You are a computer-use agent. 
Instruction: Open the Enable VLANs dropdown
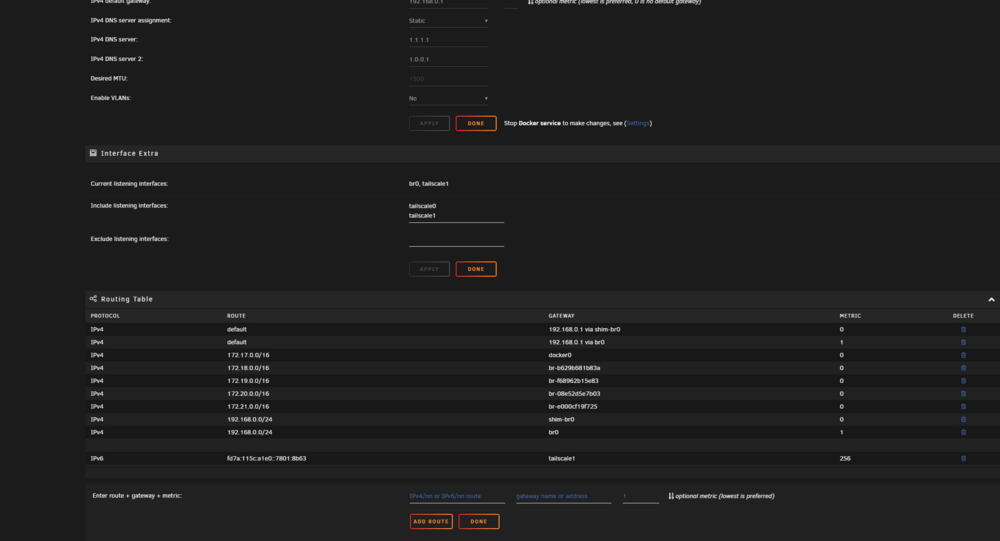point(448,98)
